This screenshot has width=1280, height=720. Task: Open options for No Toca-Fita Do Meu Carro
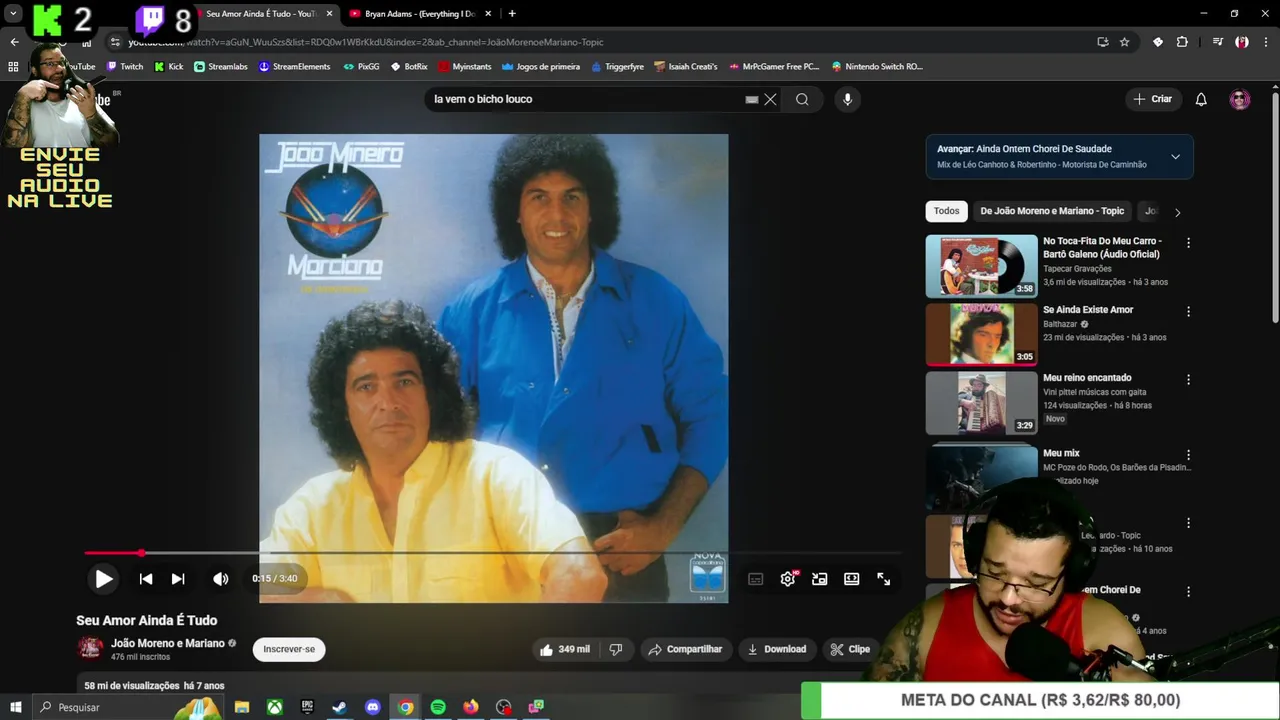1188,243
